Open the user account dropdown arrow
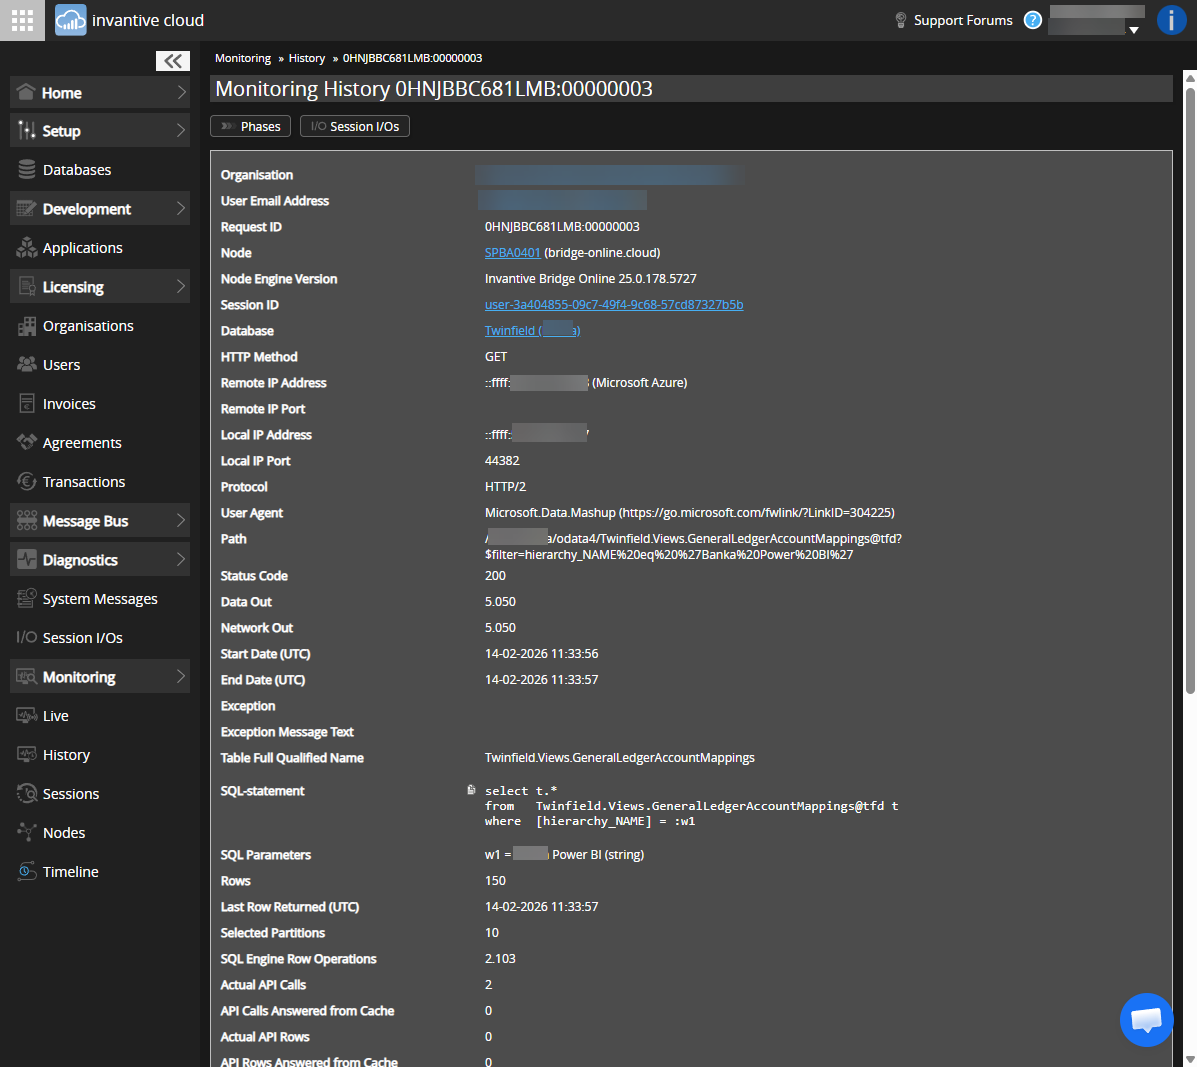Image resolution: width=1197 pixels, height=1067 pixels. pyautogui.click(x=1134, y=30)
